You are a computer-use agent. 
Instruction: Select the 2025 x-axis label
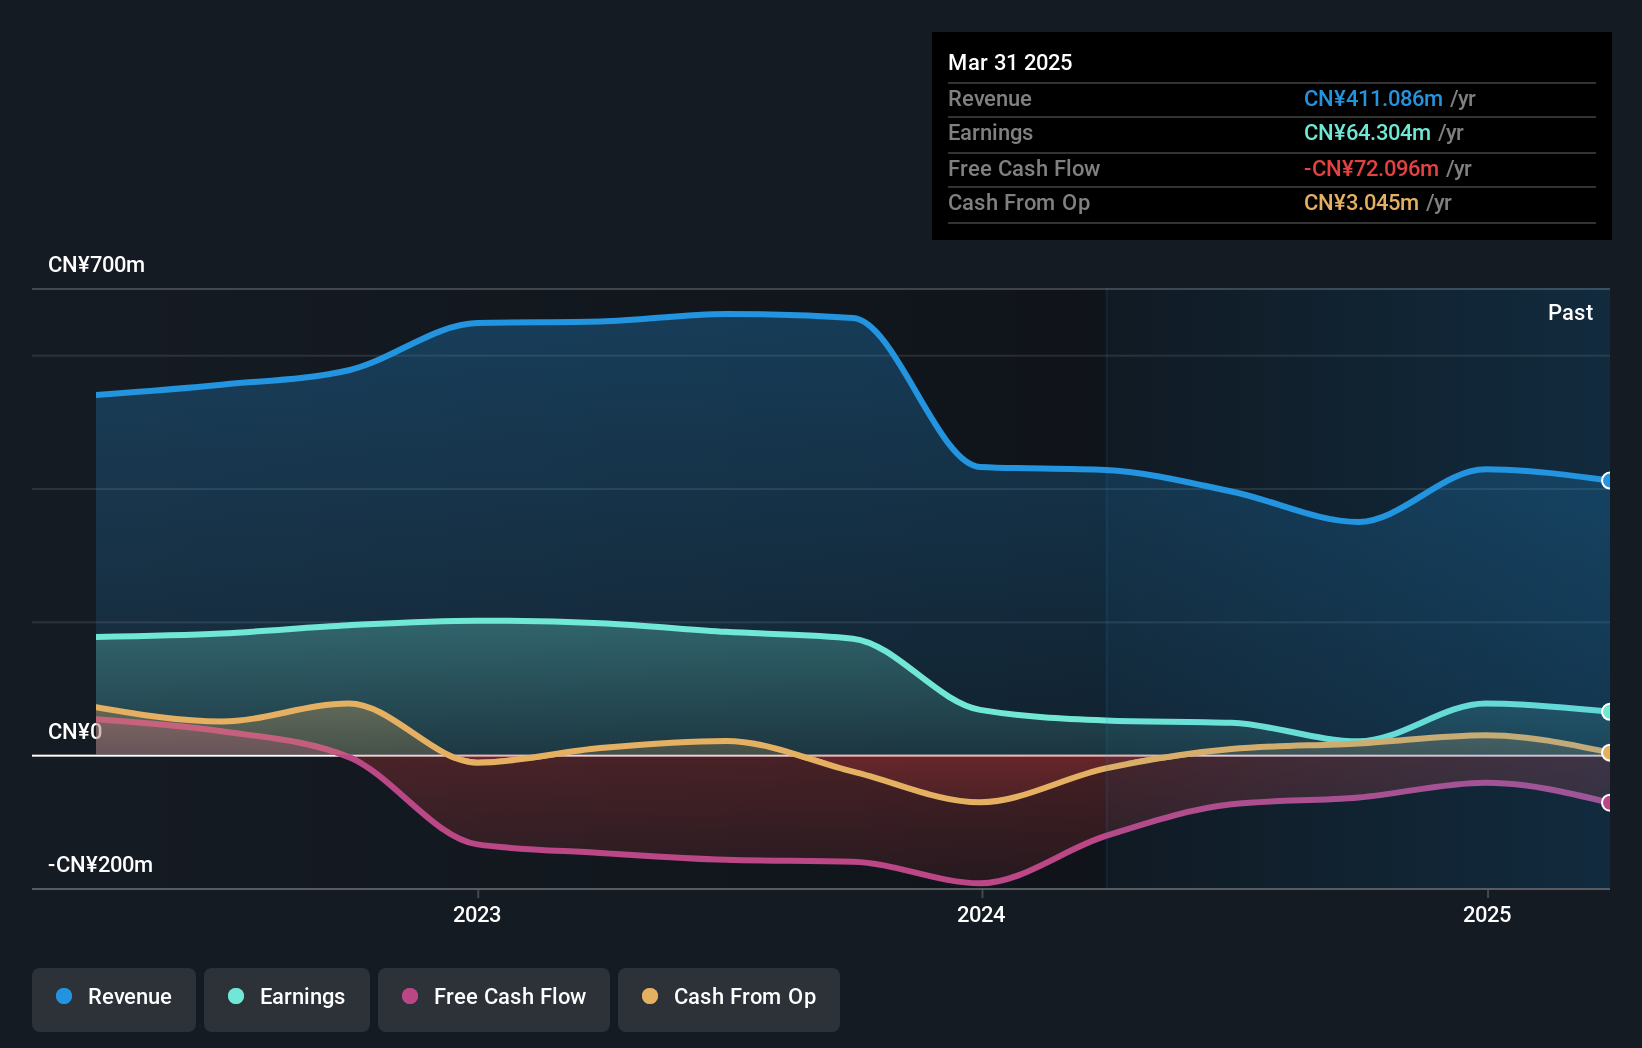[x=1487, y=915]
